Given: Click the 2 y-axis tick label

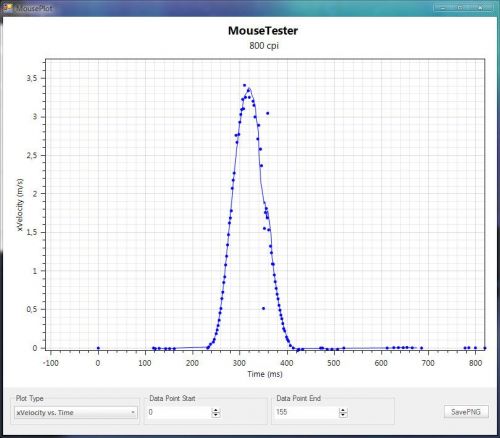Looking at the screenshot, I should (35, 194).
